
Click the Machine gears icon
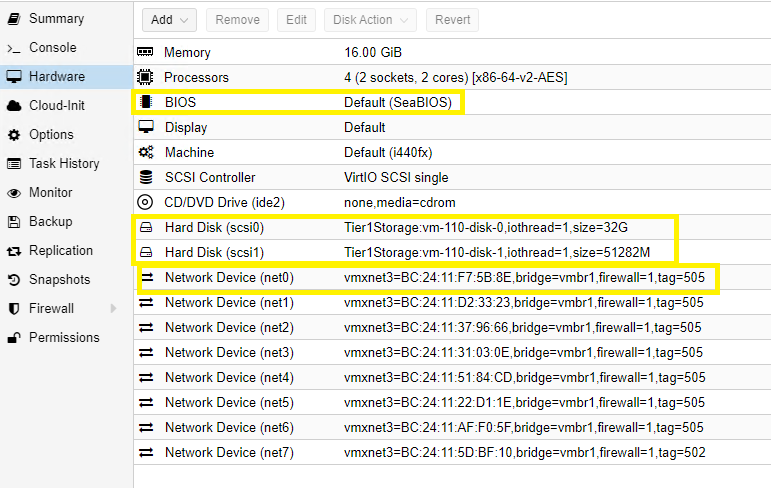coord(146,152)
